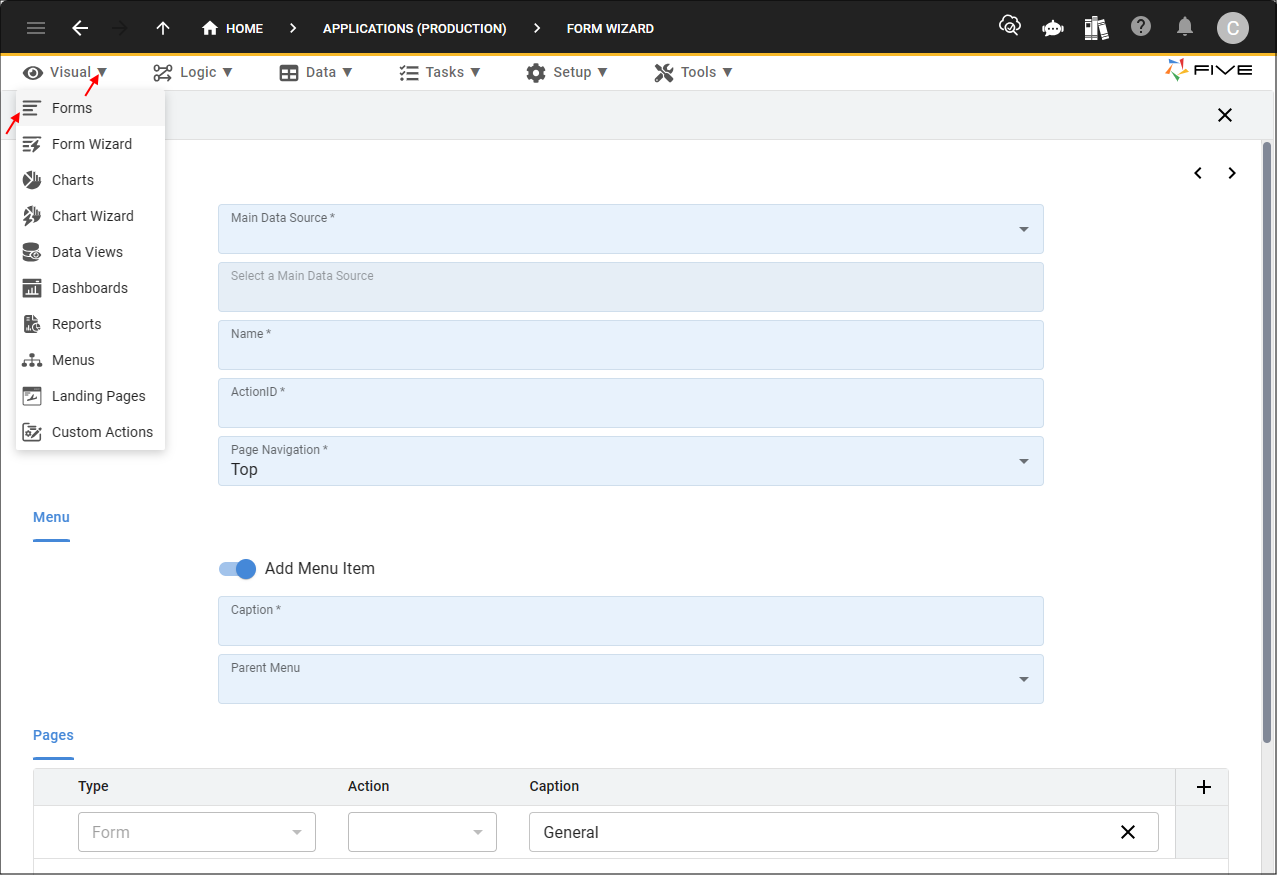Add a new page row with plus

1204,787
